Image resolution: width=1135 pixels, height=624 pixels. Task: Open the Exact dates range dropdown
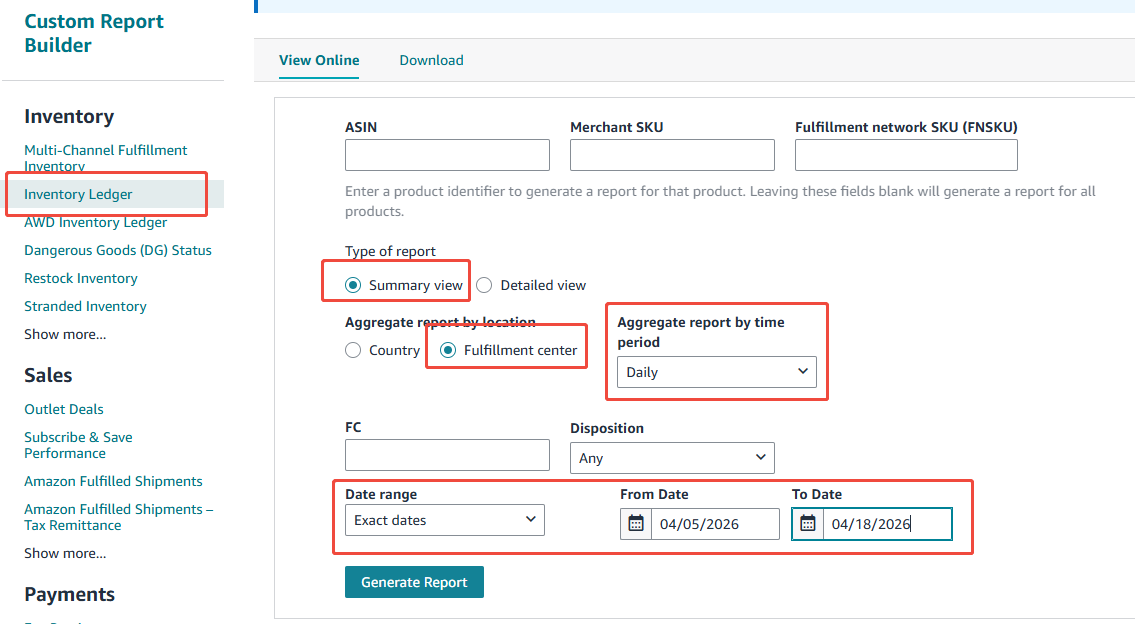[x=444, y=520]
